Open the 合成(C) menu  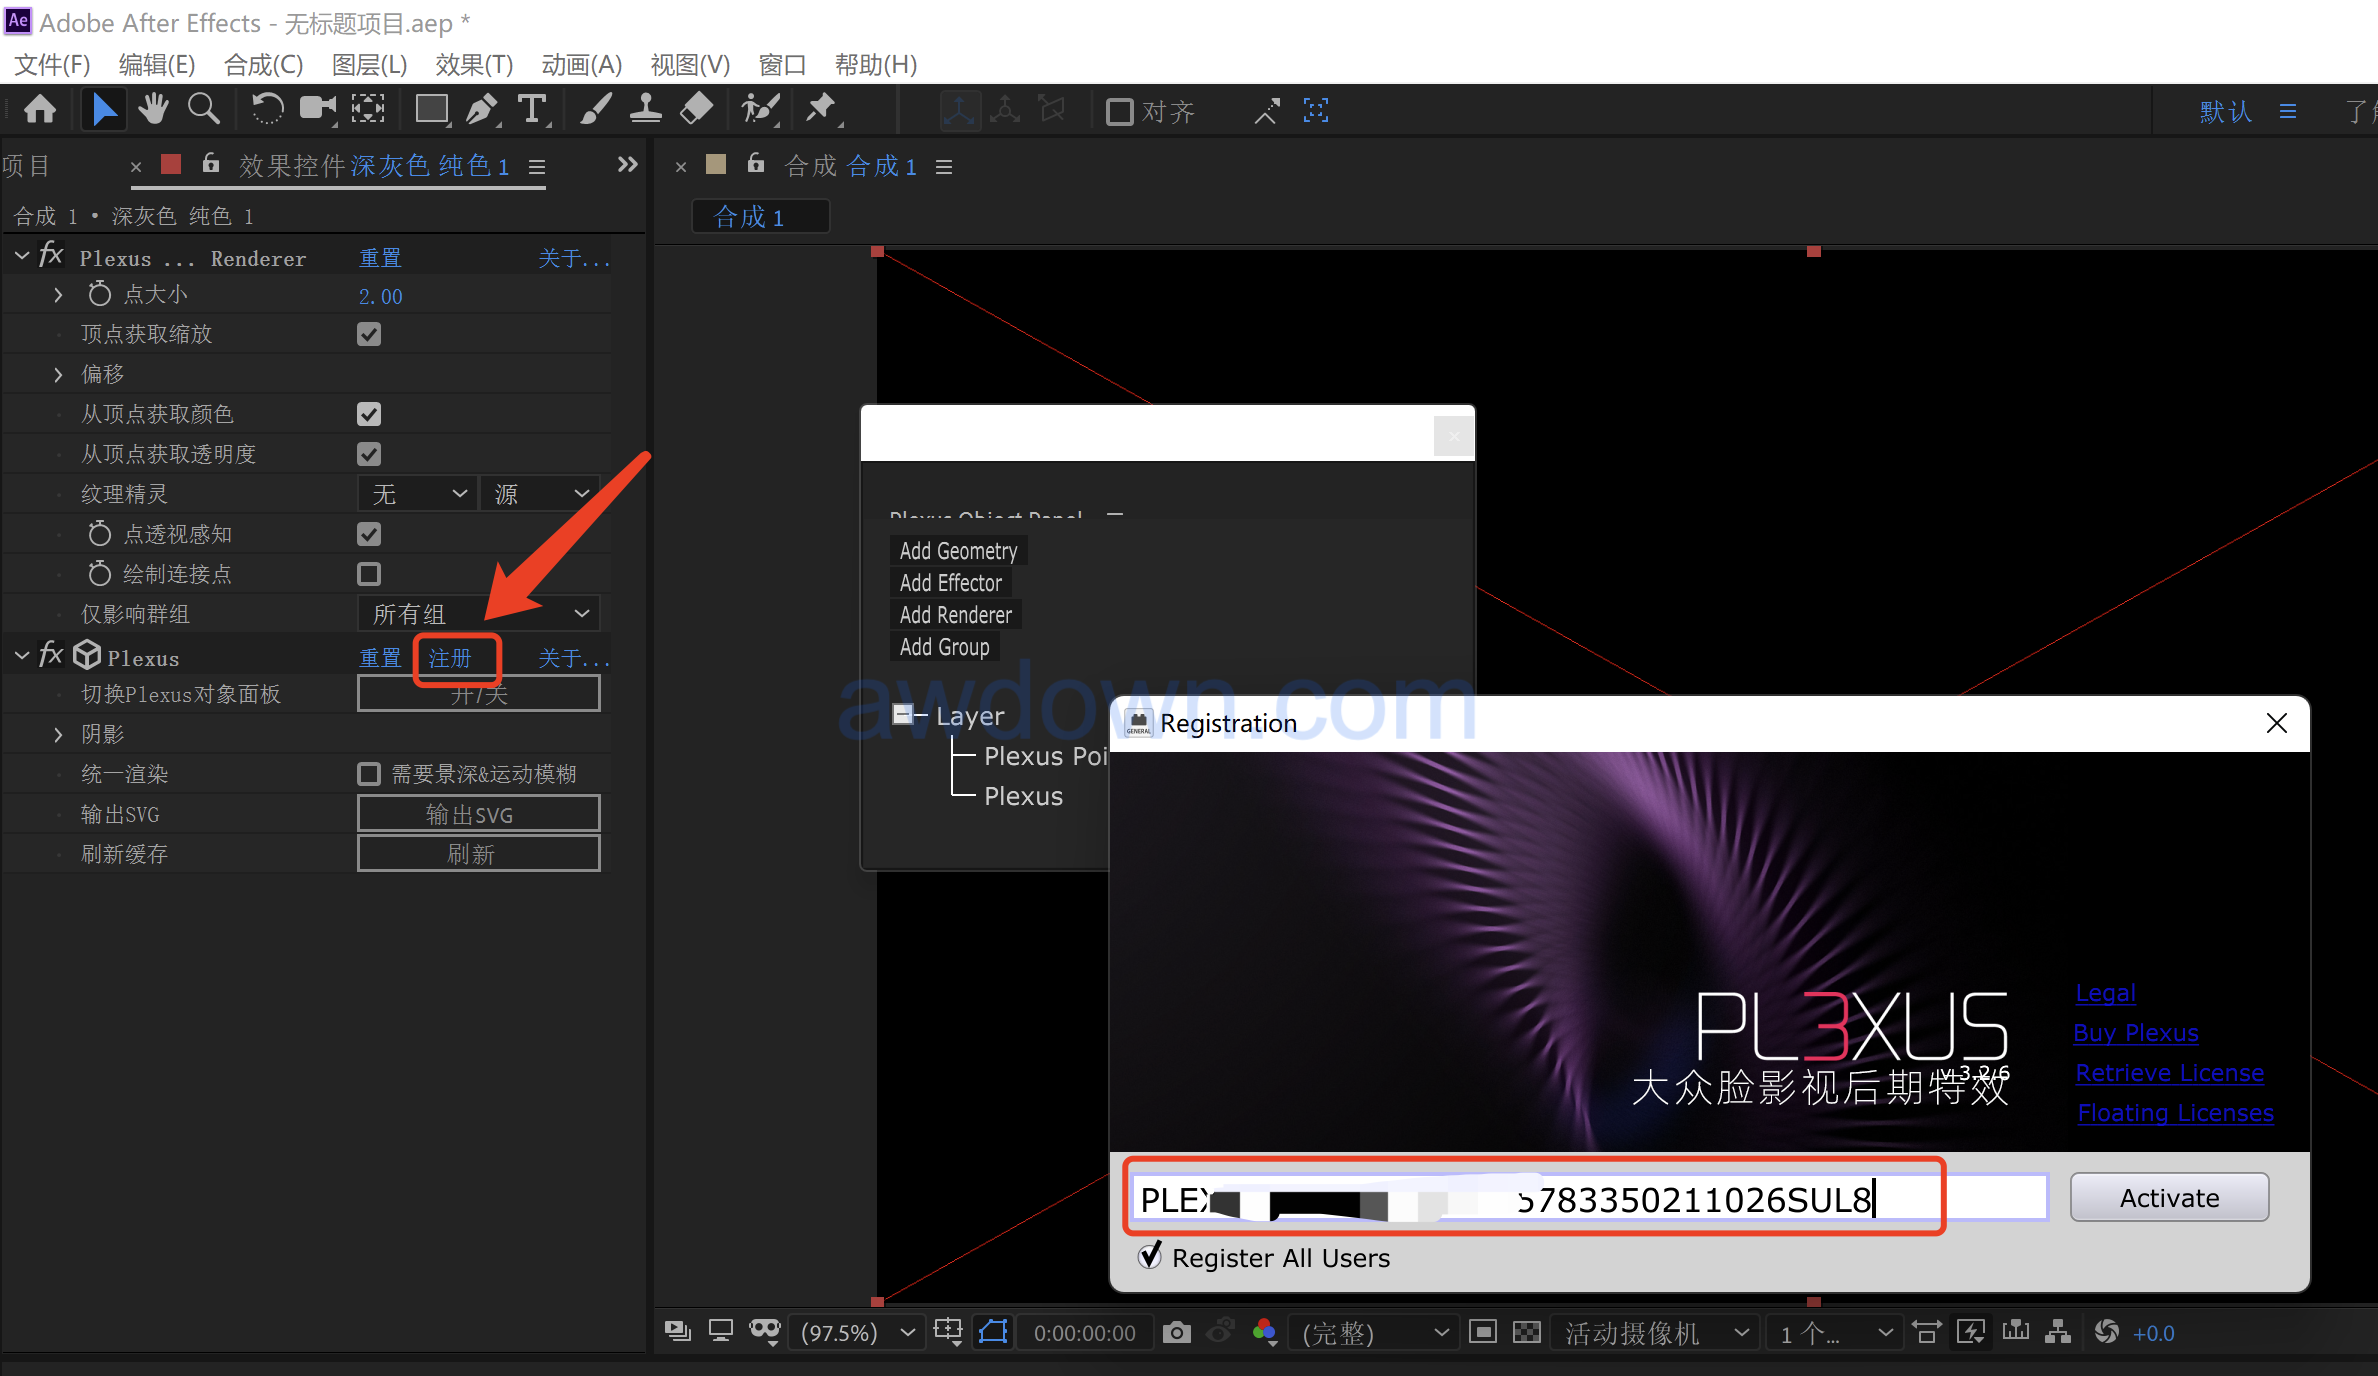263,65
